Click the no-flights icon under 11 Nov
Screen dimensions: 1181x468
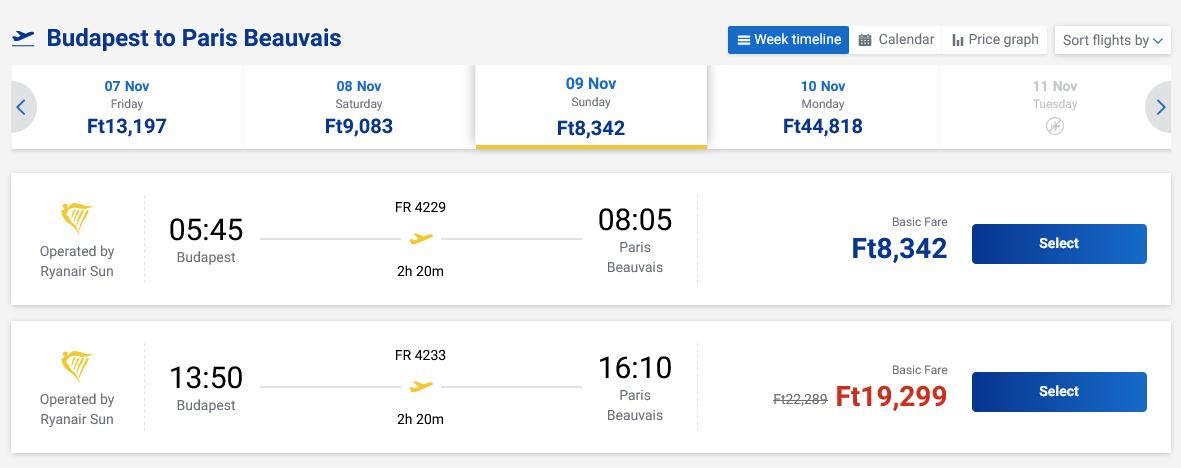tap(1054, 126)
